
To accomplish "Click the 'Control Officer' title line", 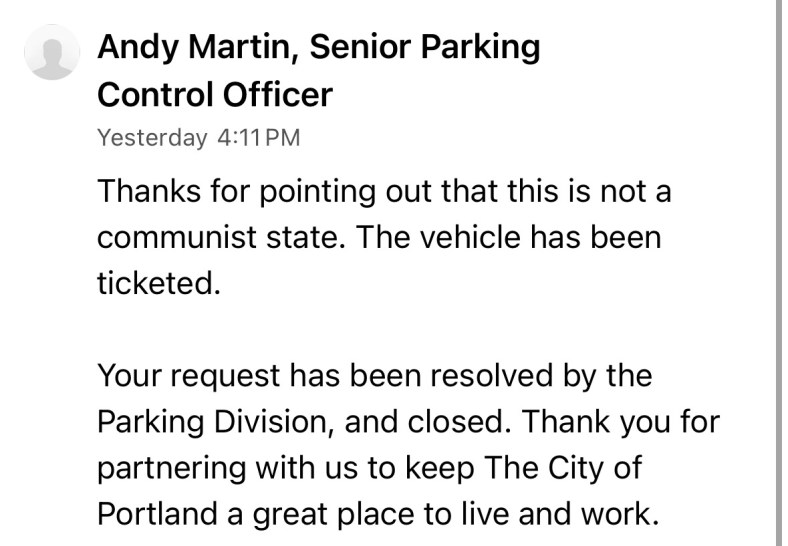I will pyautogui.click(x=215, y=95).
